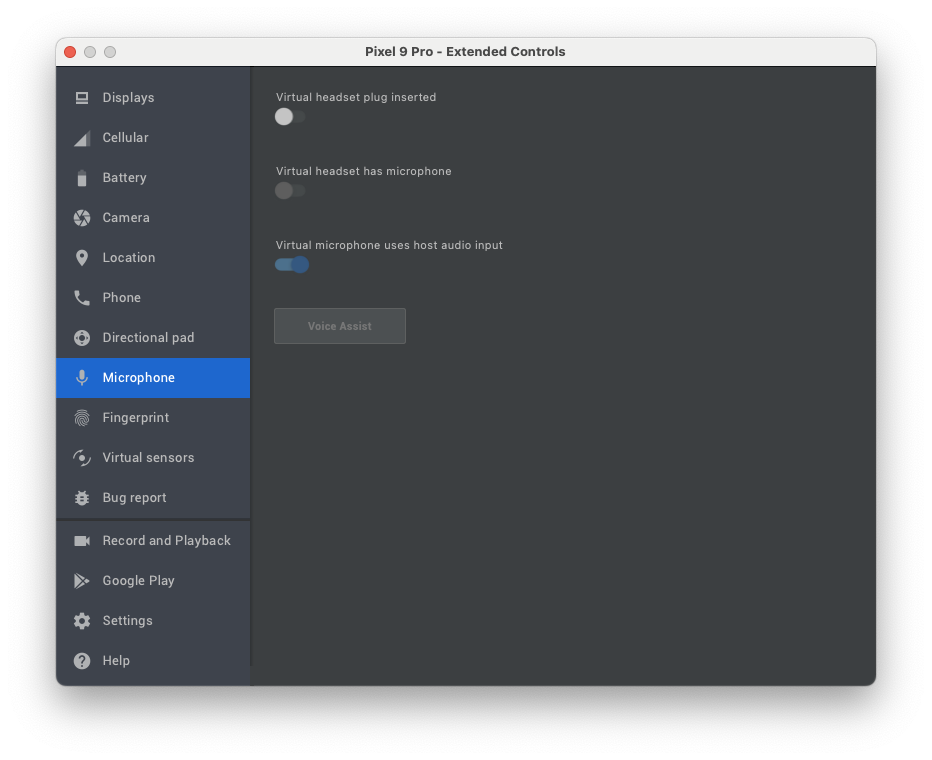This screenshot has height=760, width=932.
Task: Disable Virtual microphone uses host audio input
Action: click(x=292, y=264)
